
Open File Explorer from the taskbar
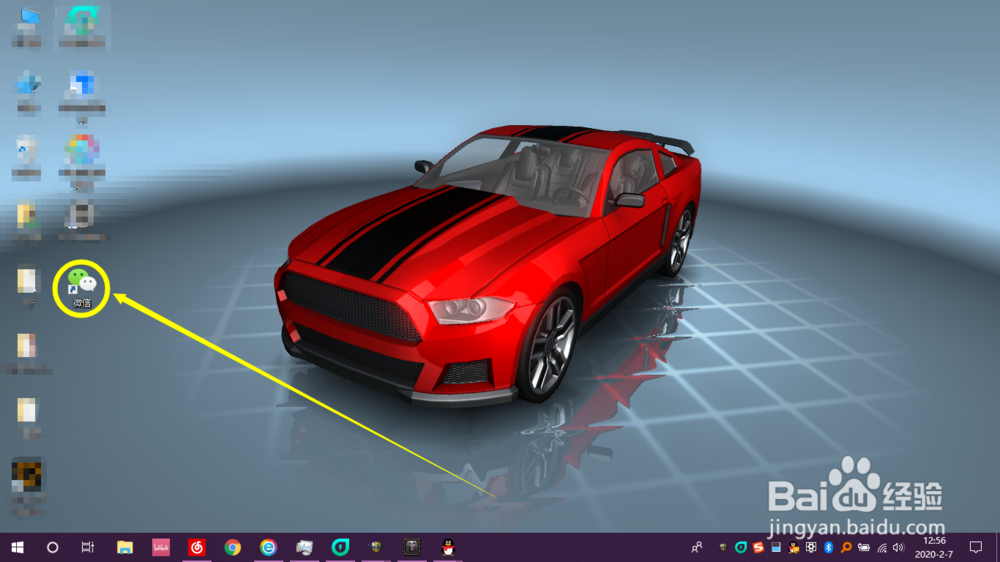click(124, 547)
